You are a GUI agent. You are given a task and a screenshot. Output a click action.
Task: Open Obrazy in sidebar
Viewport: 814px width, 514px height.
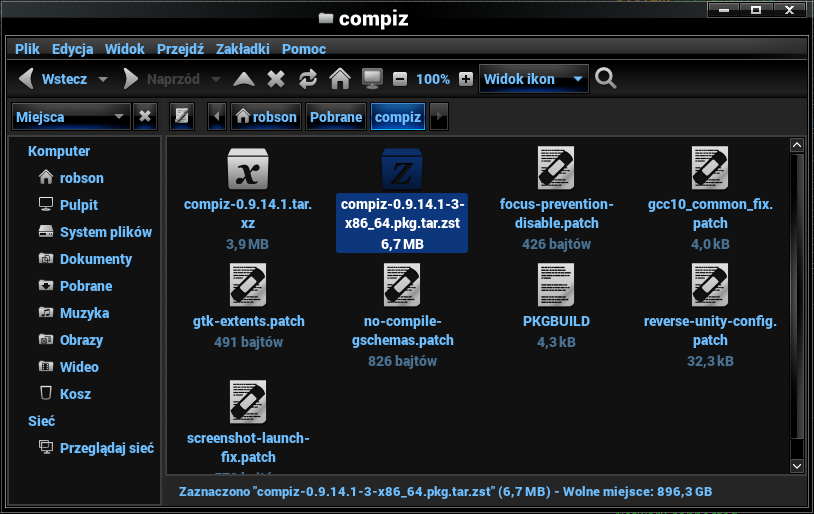click(84, 340)
